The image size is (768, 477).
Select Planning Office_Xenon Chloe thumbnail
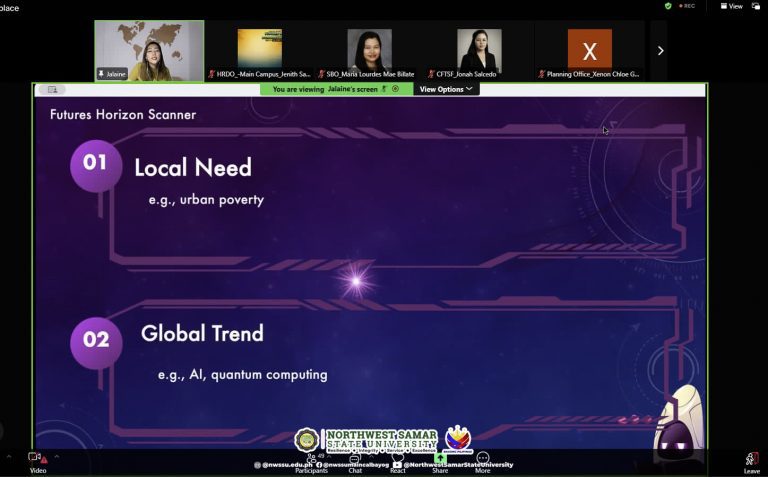590,50
